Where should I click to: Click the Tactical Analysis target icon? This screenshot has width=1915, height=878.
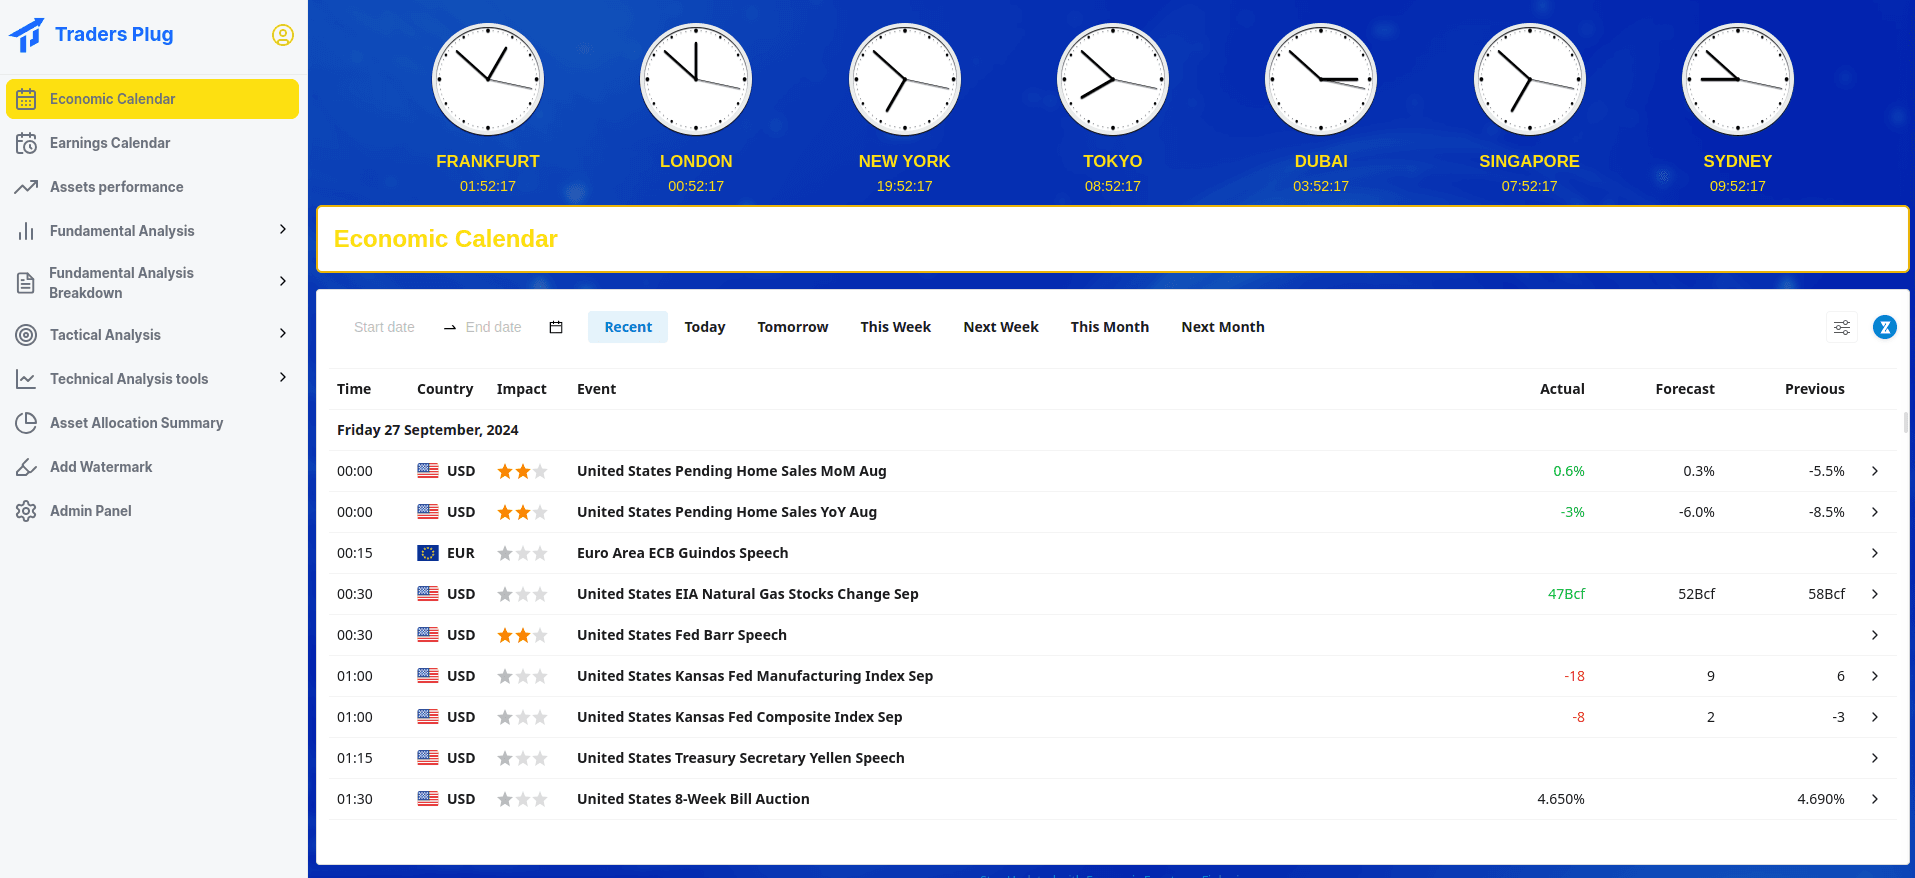(x=27, y=335)
